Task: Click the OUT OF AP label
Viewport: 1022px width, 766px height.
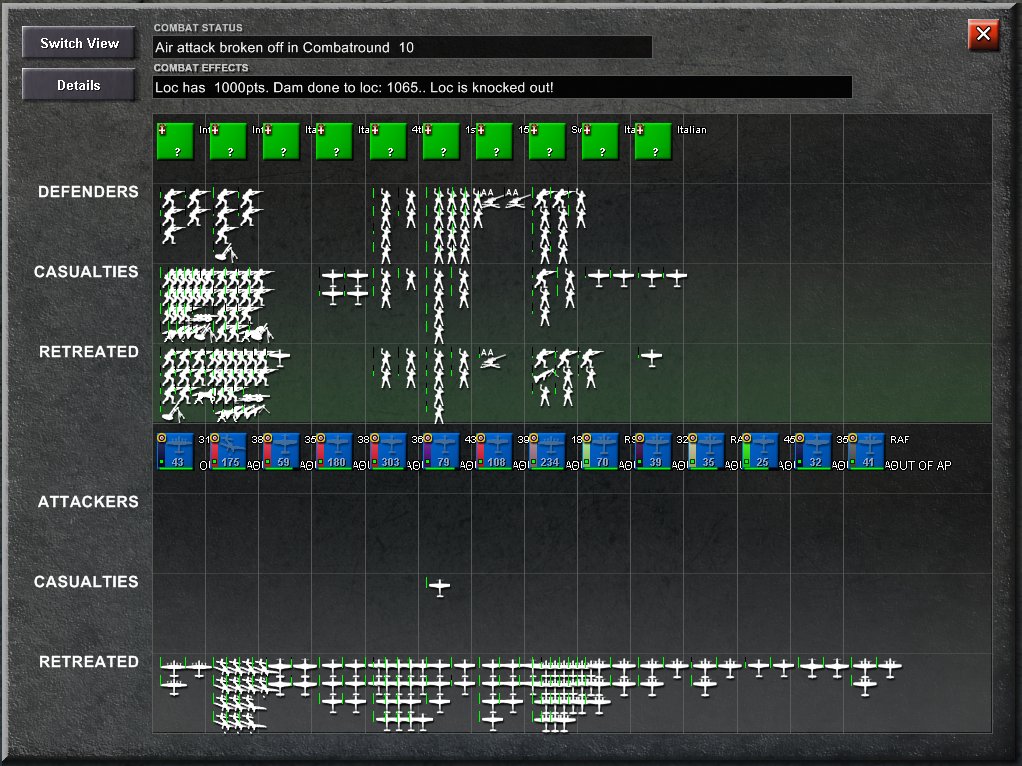Action: [920, 465]
